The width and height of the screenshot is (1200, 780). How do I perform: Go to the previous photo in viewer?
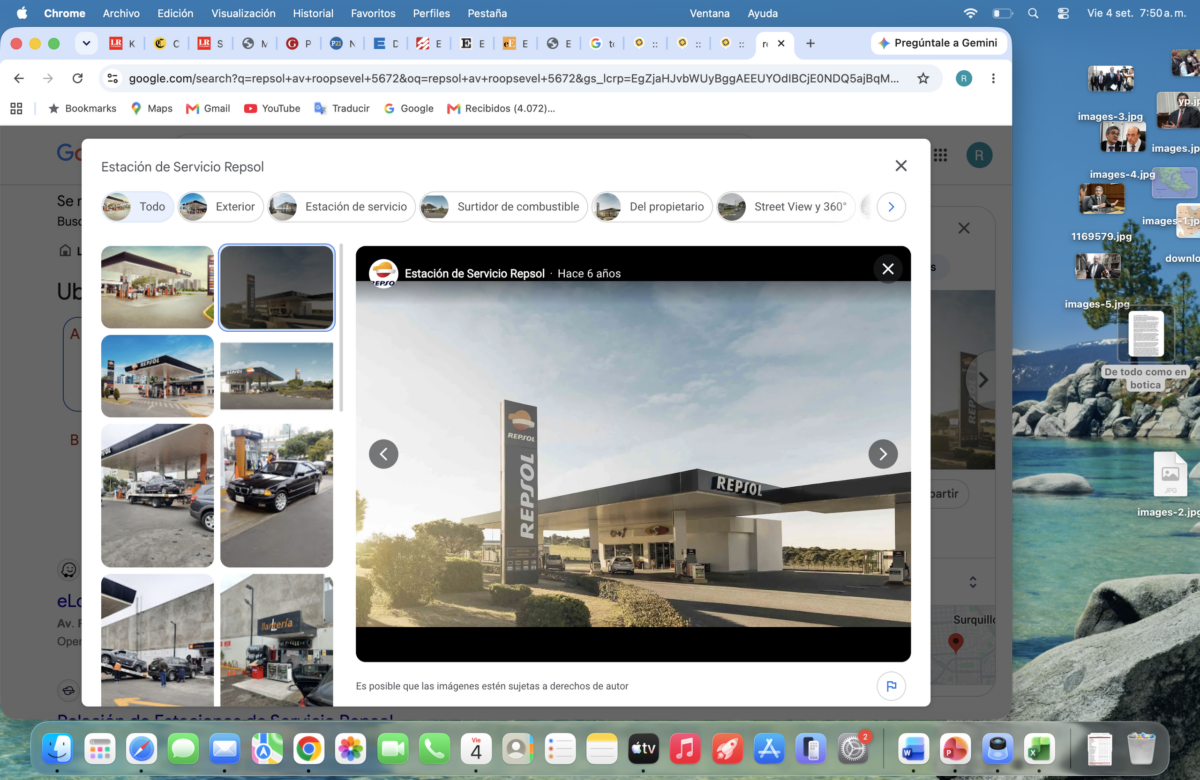pyautogui.click(x=384, y=454)
